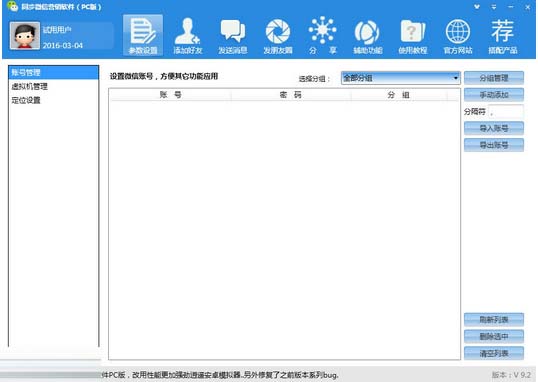The width and height of the screenshot is (538, 382).
Task: Click the 导入账号 button
Action: click(494, 128)
